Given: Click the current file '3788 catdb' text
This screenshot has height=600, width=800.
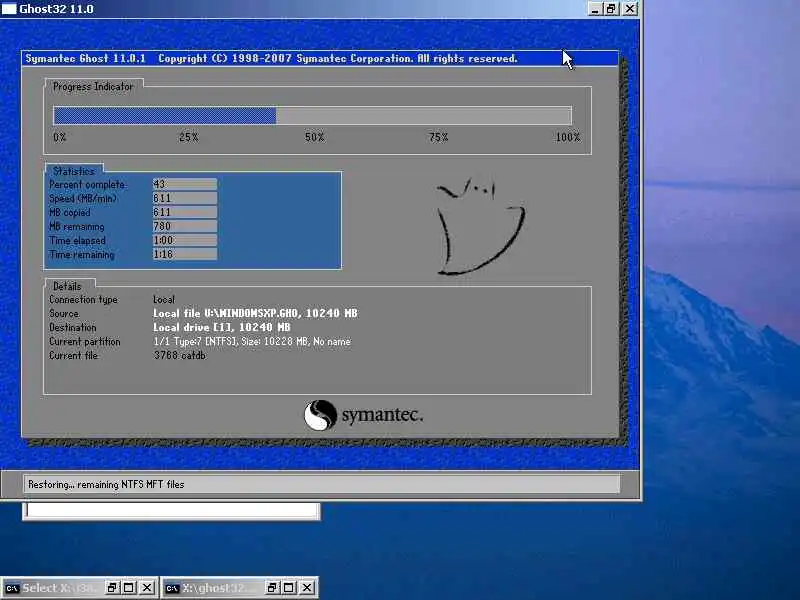Looking at the screenshot, I should point(180,356).
